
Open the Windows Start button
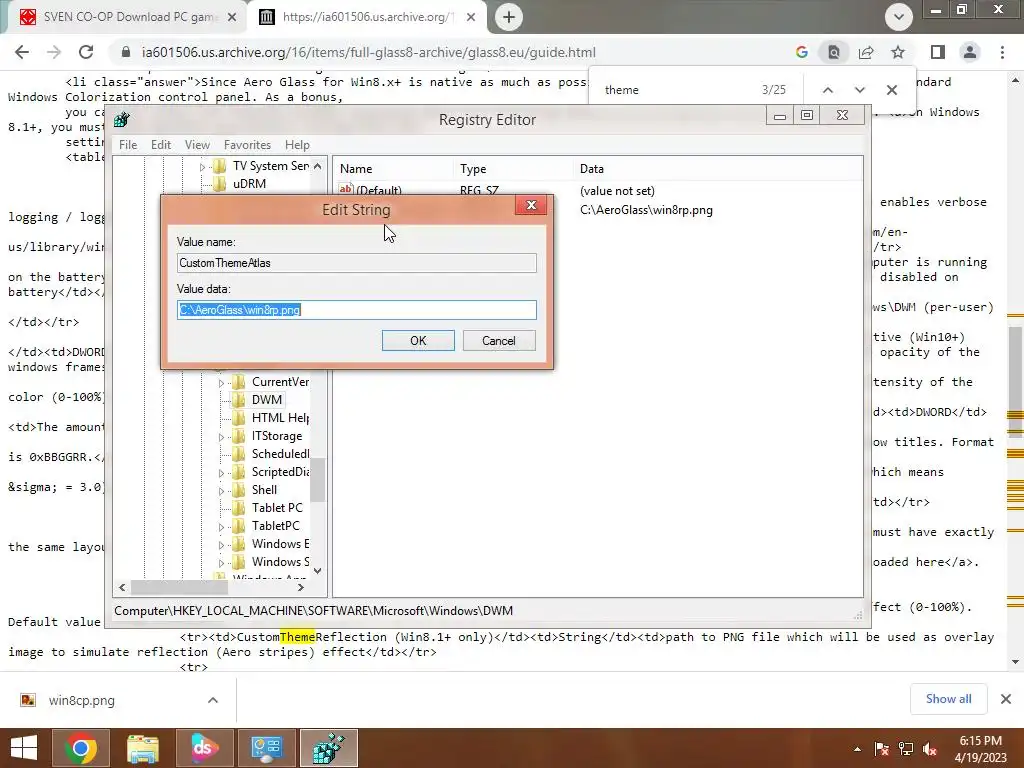[x=24, y=748]
